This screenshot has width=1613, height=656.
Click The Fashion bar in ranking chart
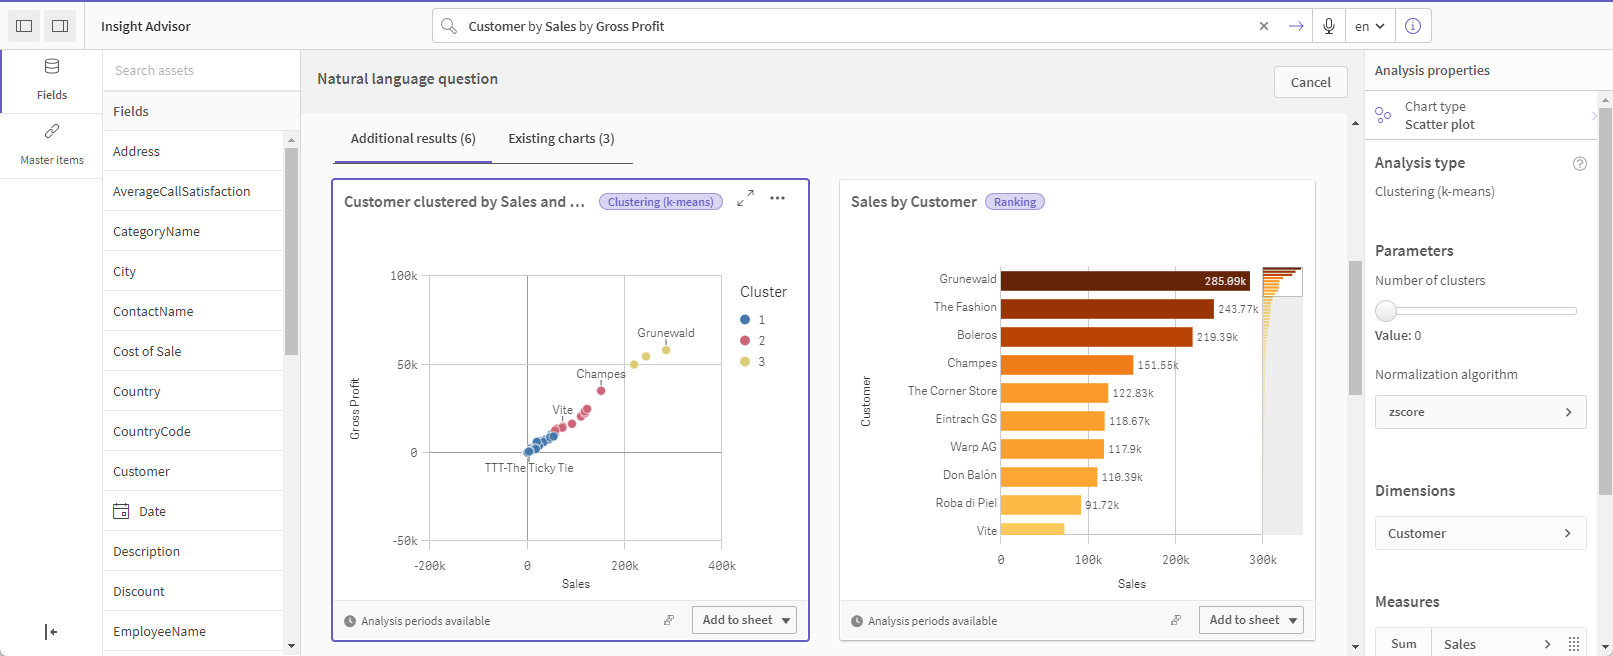pos(1107,309)
